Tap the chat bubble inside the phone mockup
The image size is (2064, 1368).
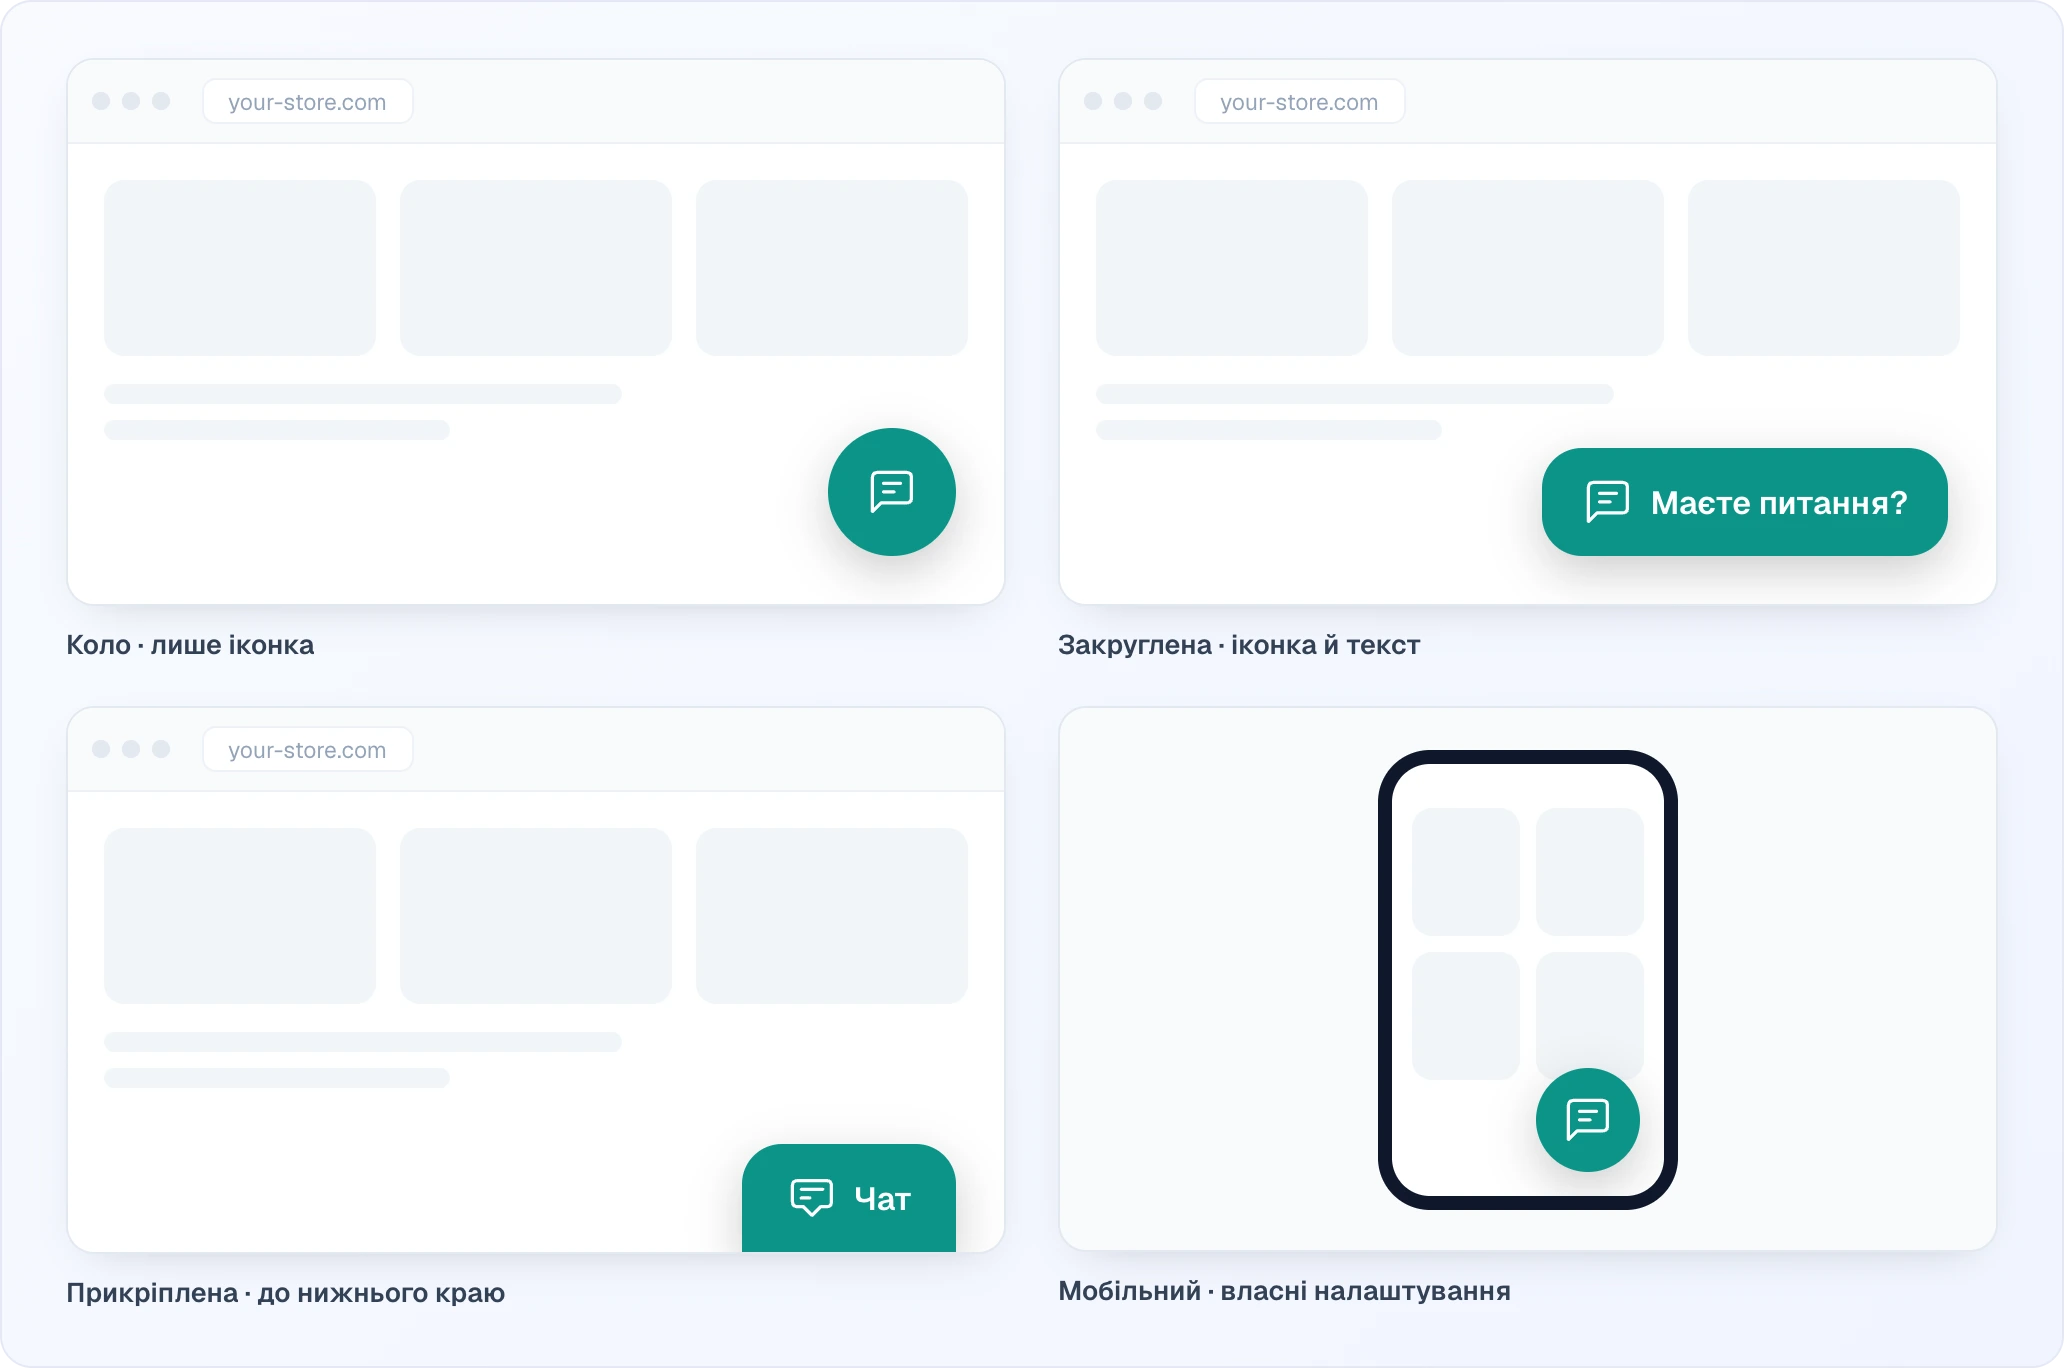click(x=1587, y=1119)
